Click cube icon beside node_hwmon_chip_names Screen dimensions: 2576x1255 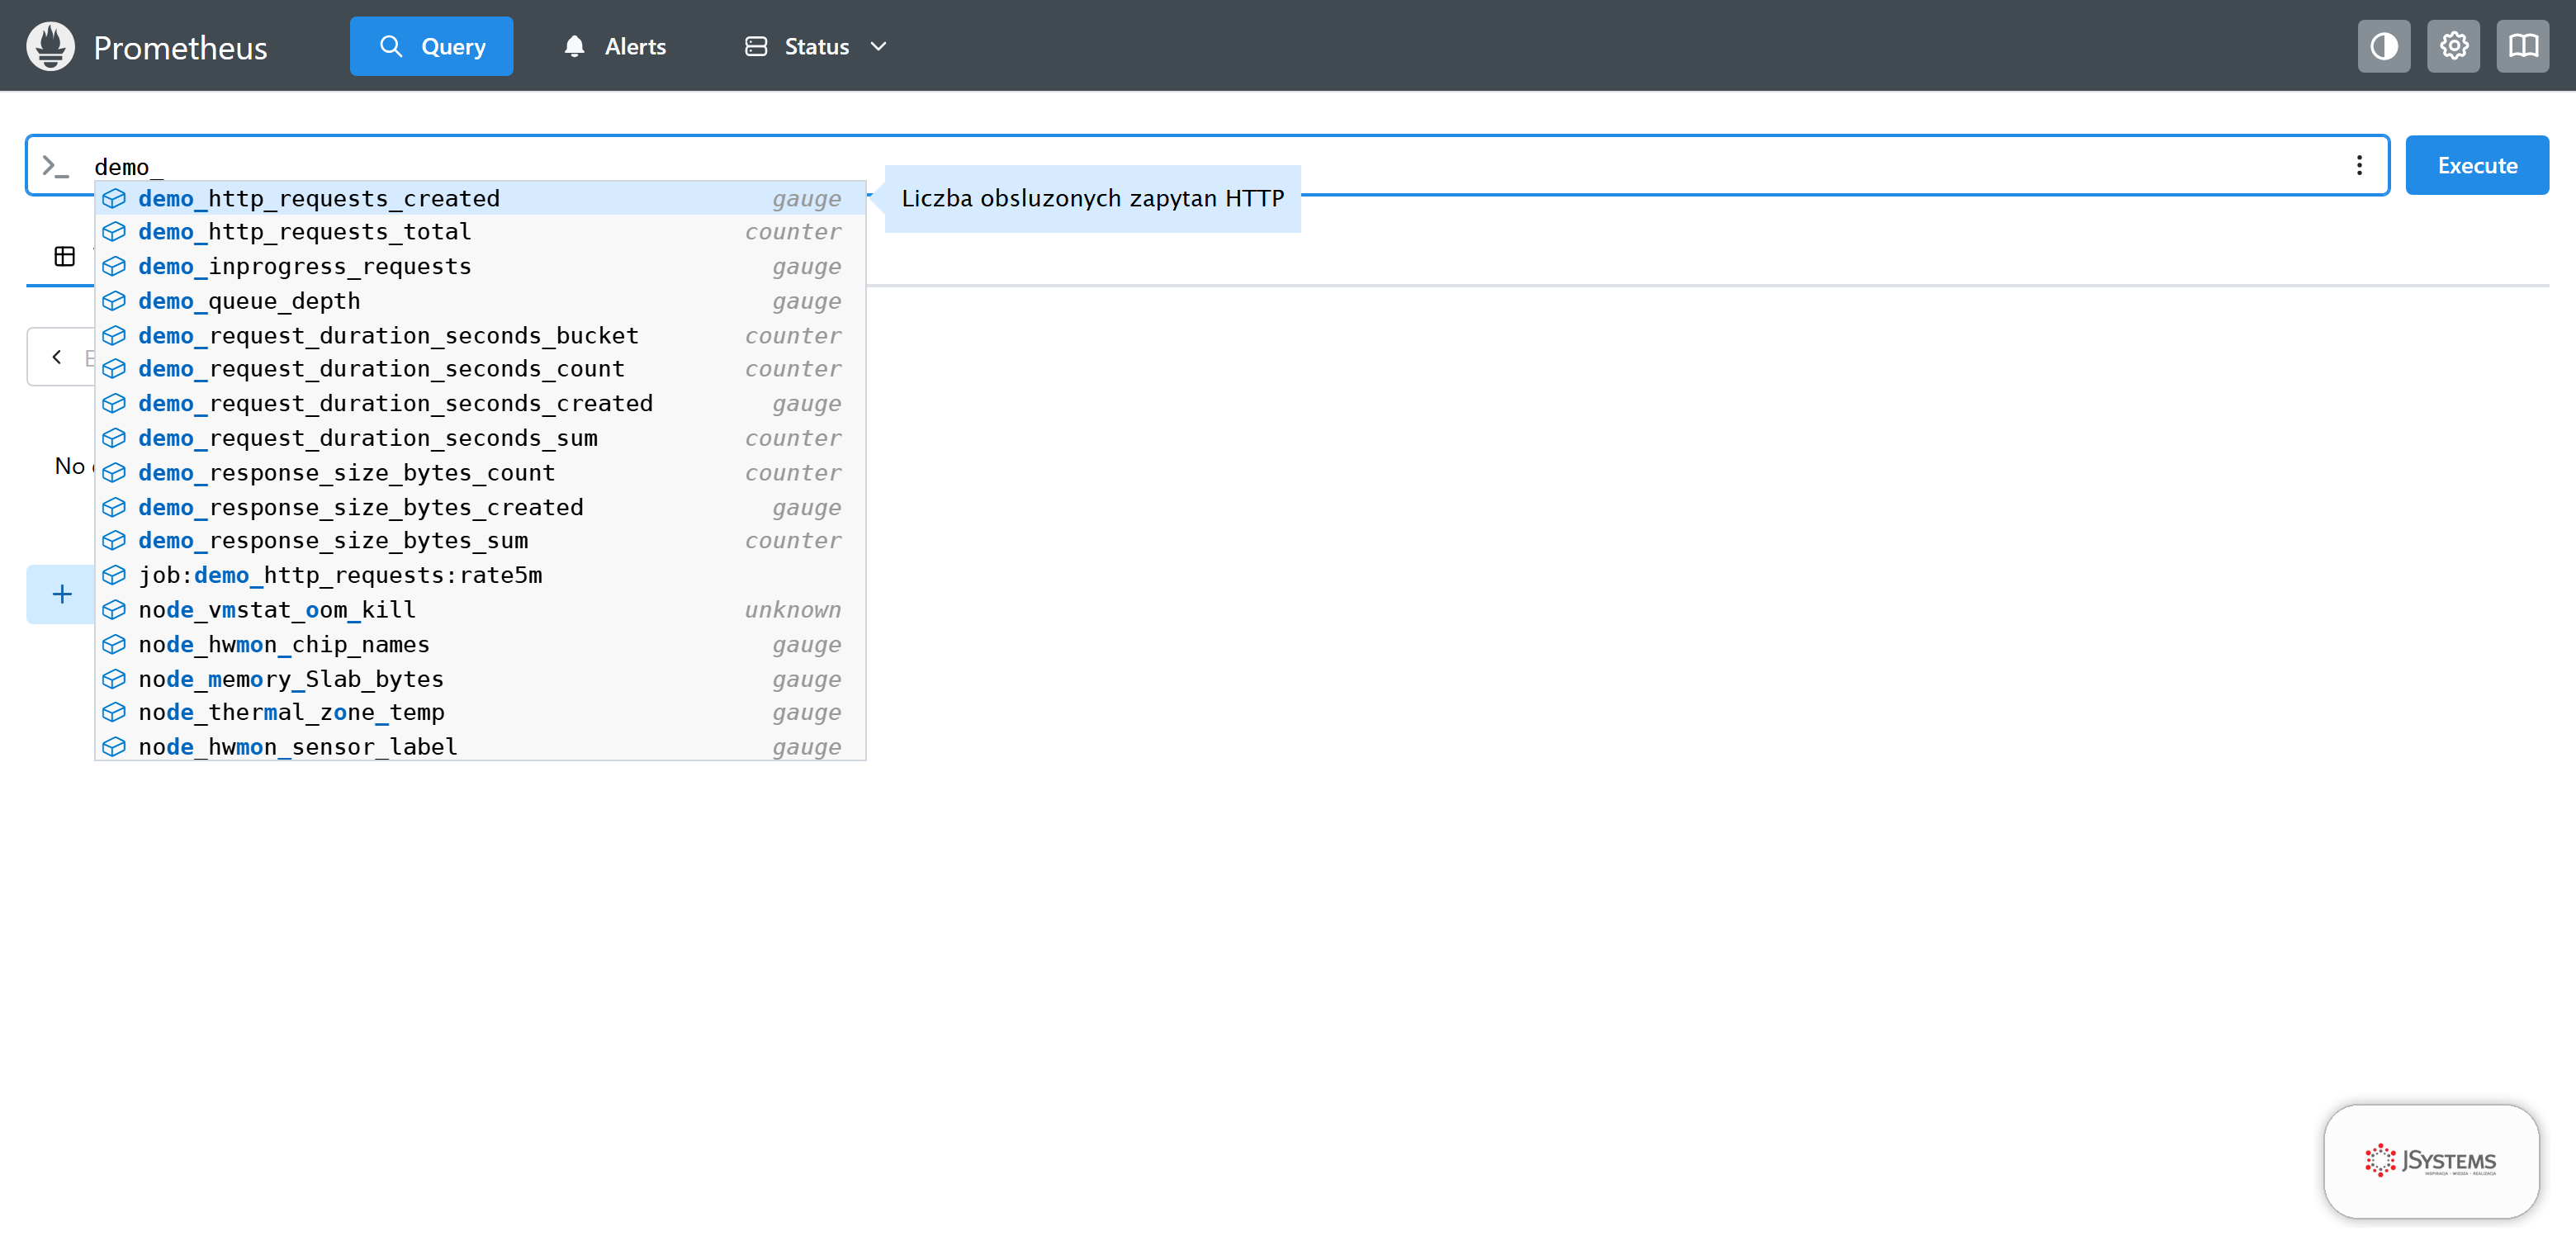click(114, 644)
